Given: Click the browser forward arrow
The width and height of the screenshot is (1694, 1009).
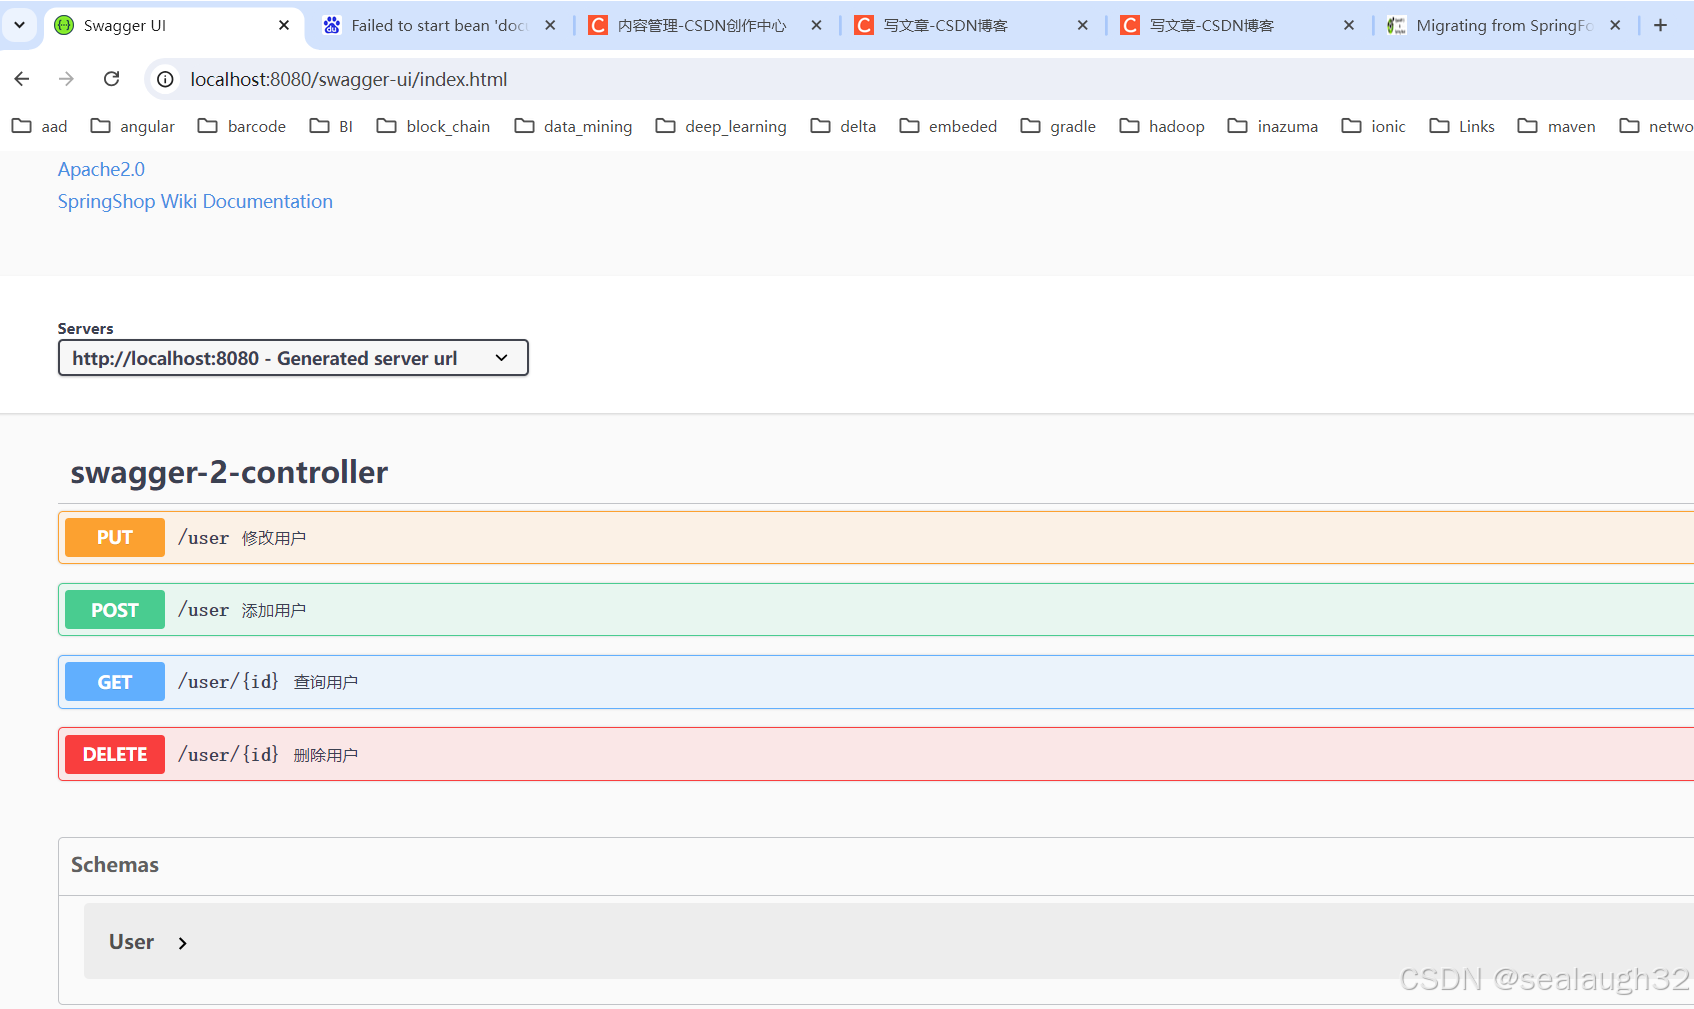Looking at the screenshot, I should click(x=66, y=78).
